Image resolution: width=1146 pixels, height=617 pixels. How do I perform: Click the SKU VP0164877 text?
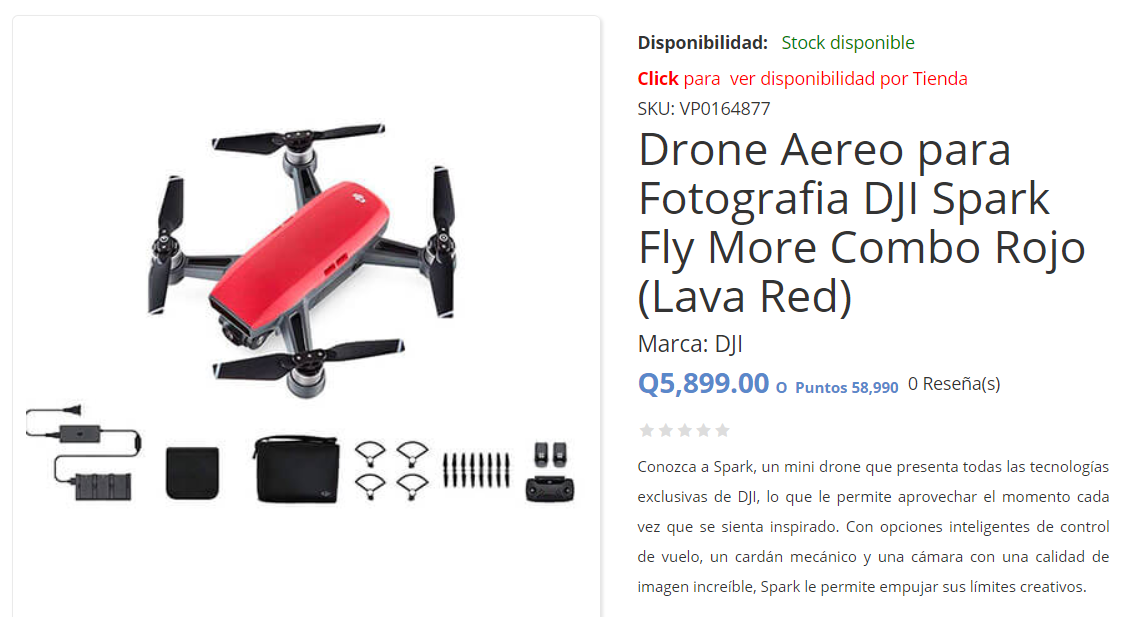[704, 109]
